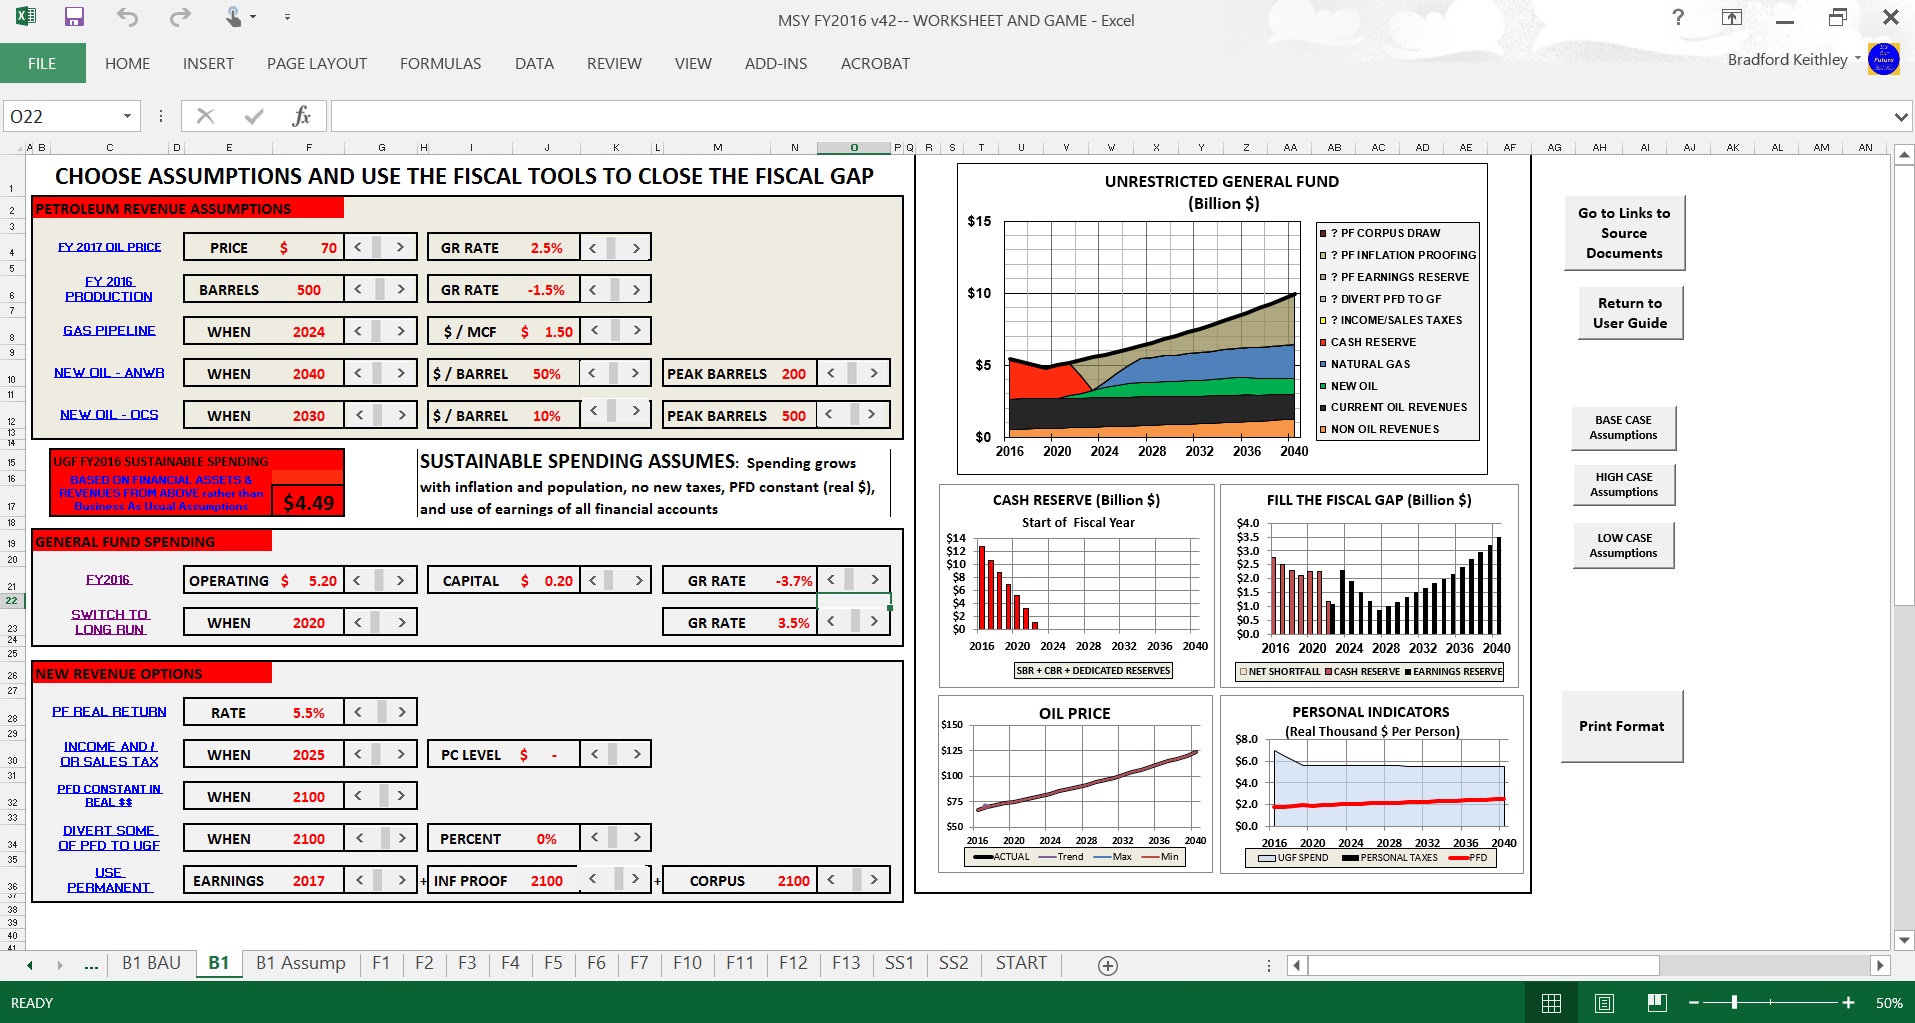Open the FY 2017 OIL PRICE link

coord(109,247)
